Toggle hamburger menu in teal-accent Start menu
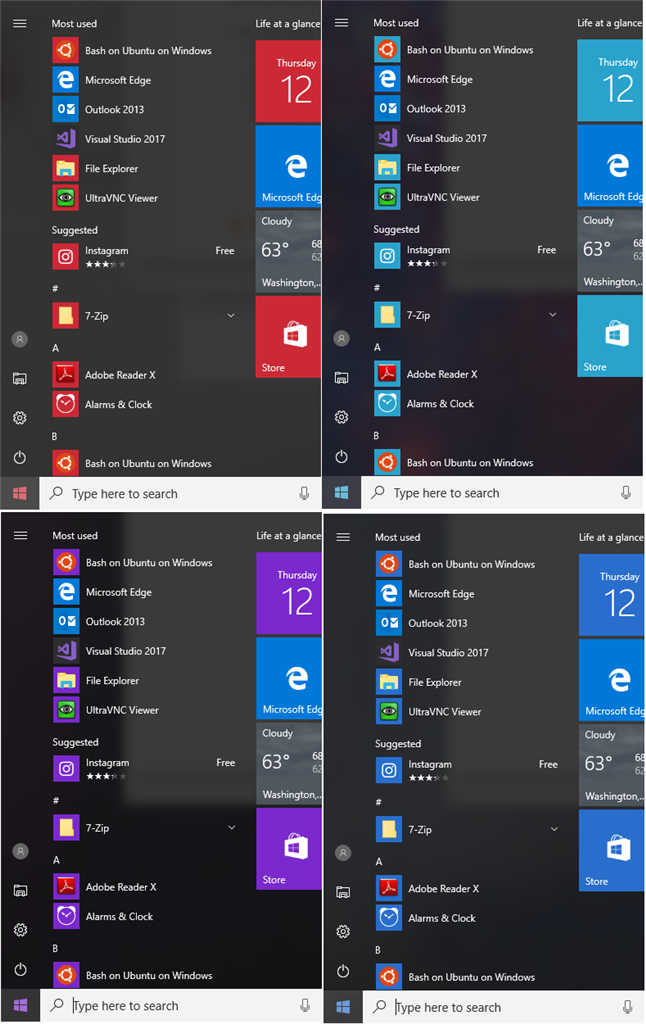Screen dimensions: 646x1024 tap(342, 23)
